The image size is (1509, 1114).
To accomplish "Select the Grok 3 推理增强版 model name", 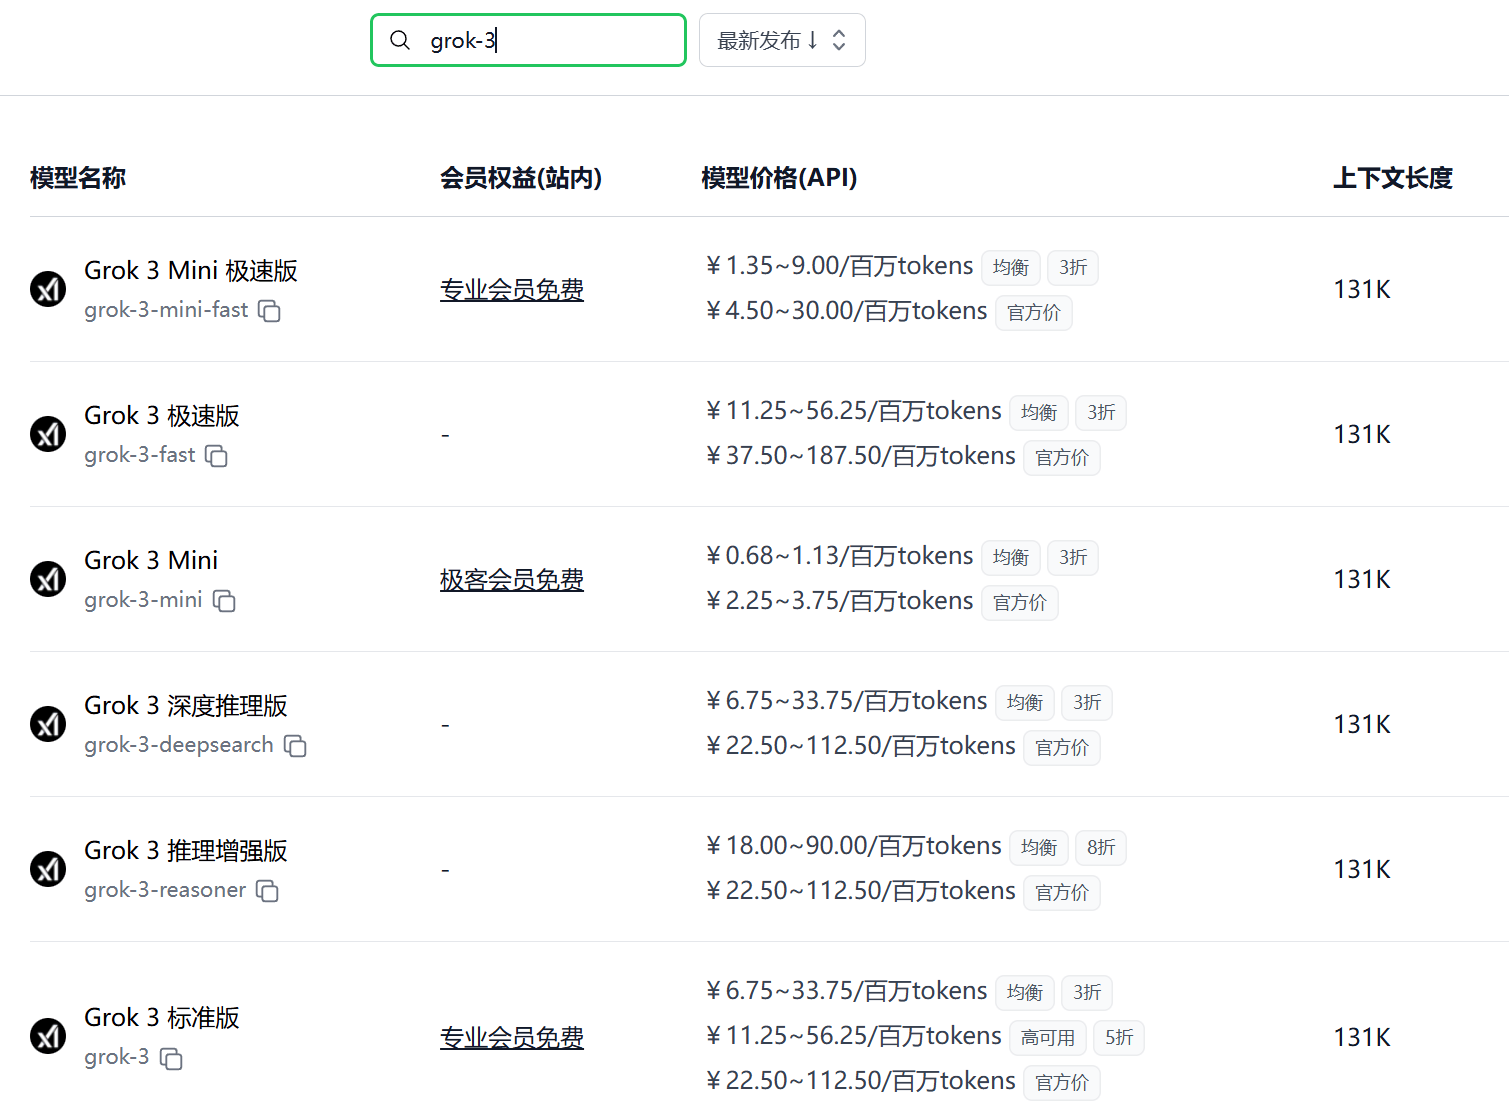I will (186, 851).
